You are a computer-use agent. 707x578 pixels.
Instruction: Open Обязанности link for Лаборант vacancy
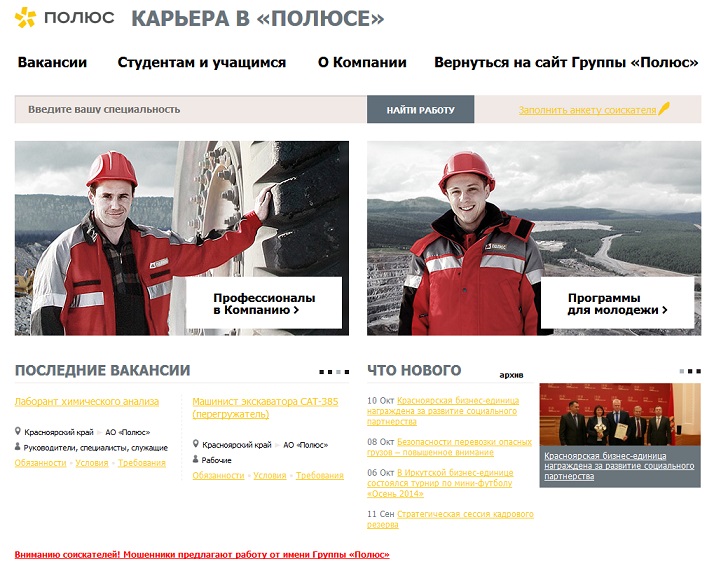[41, 463]
